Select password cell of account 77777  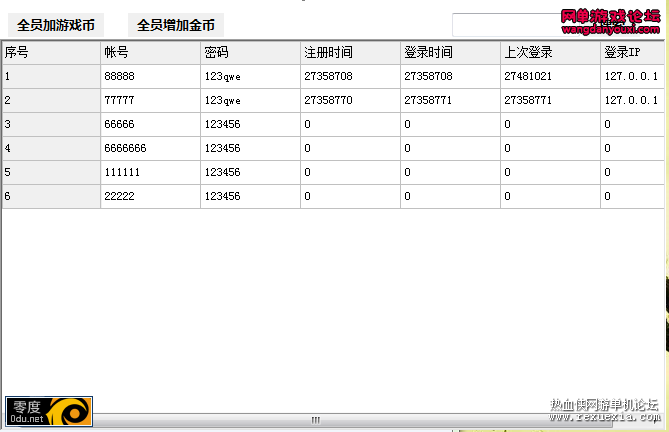pos(250,101)
